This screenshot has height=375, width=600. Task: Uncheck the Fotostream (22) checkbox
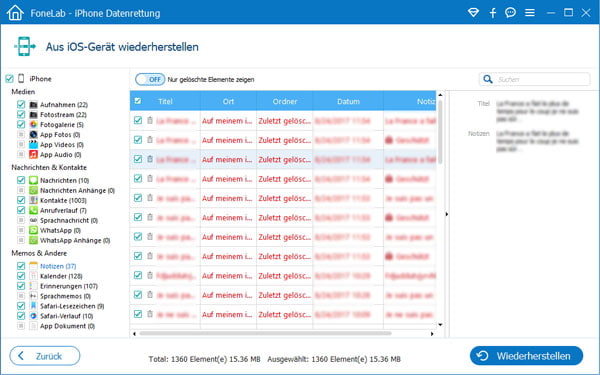click(x=21, y=114)
